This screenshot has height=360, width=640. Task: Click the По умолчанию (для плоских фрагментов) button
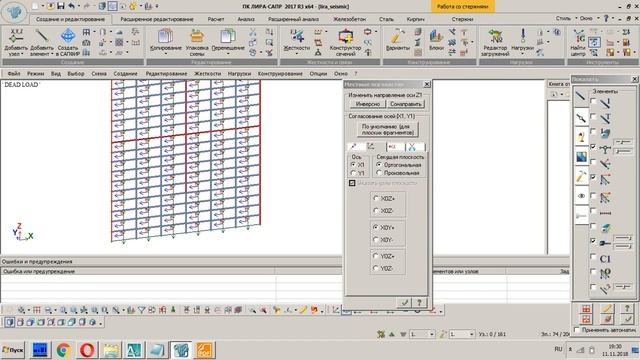(x=388, y=129)
